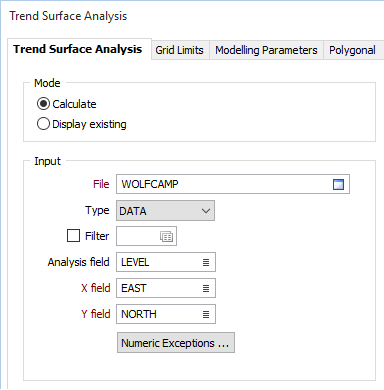Click the Numeric Exceptions button
The width and height of the screenshot is (384, 390).
coord(176,343)
